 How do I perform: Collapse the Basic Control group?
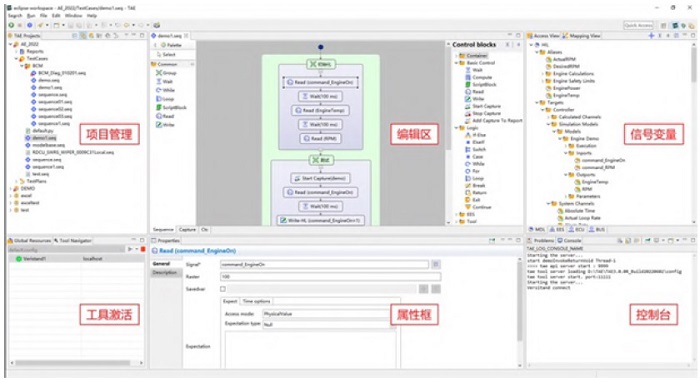456,63
